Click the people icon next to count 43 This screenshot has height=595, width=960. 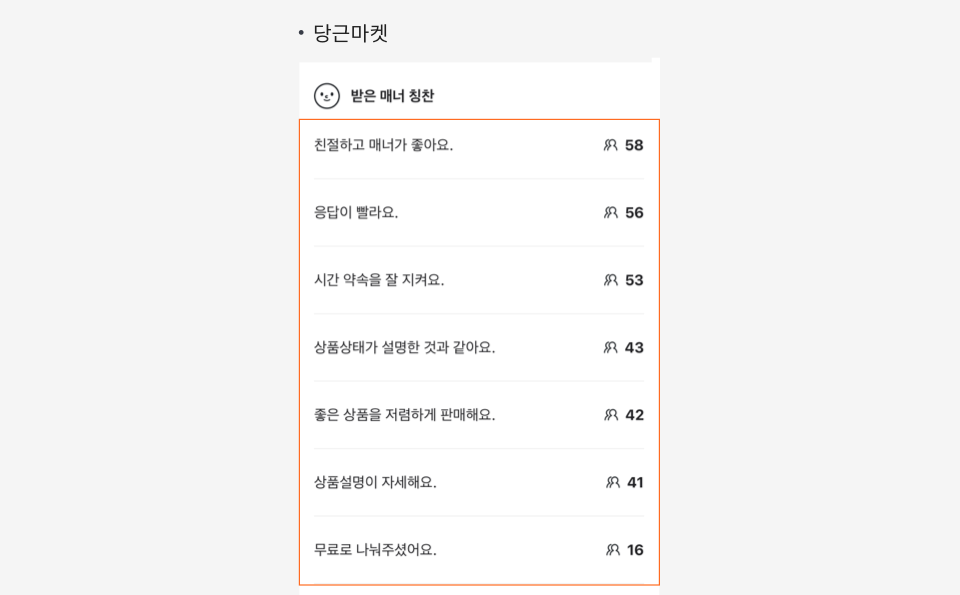point(610,347)
